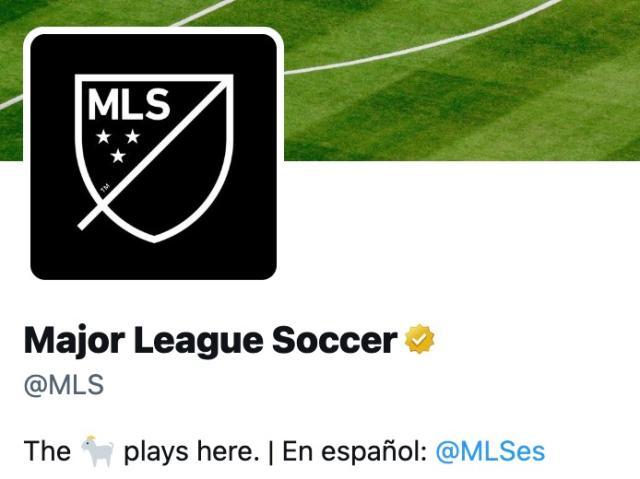Click the tiny TM mark on crest
The image size is (640, 479).
105,188
